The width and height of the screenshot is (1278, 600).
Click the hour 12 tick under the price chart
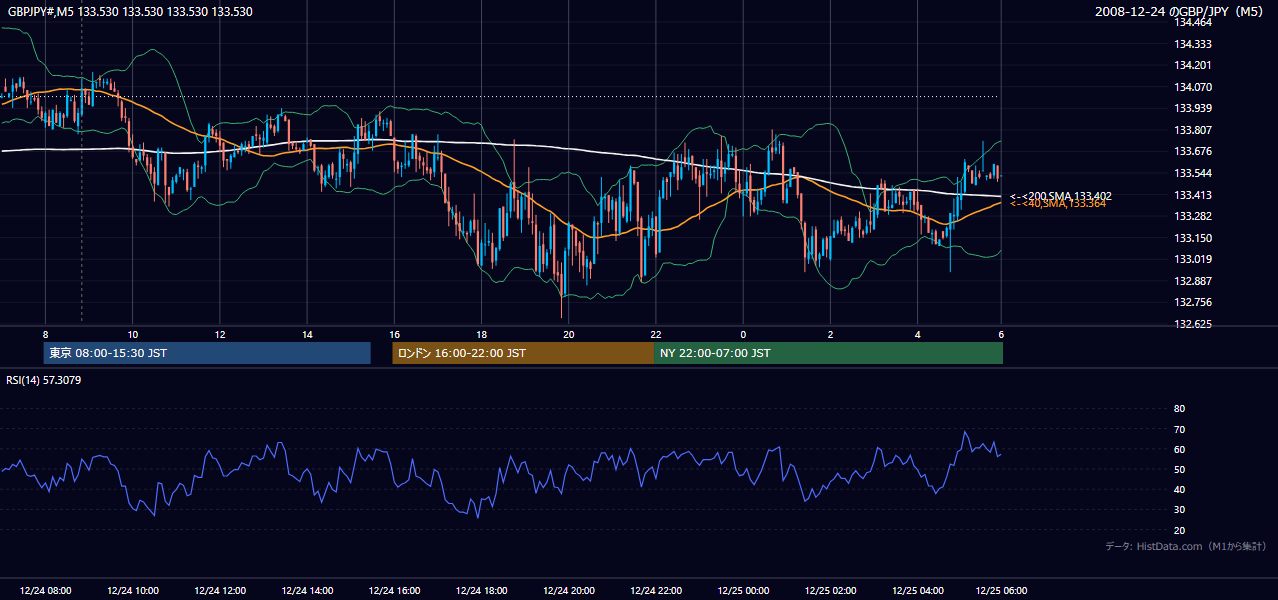pos(220,334)
